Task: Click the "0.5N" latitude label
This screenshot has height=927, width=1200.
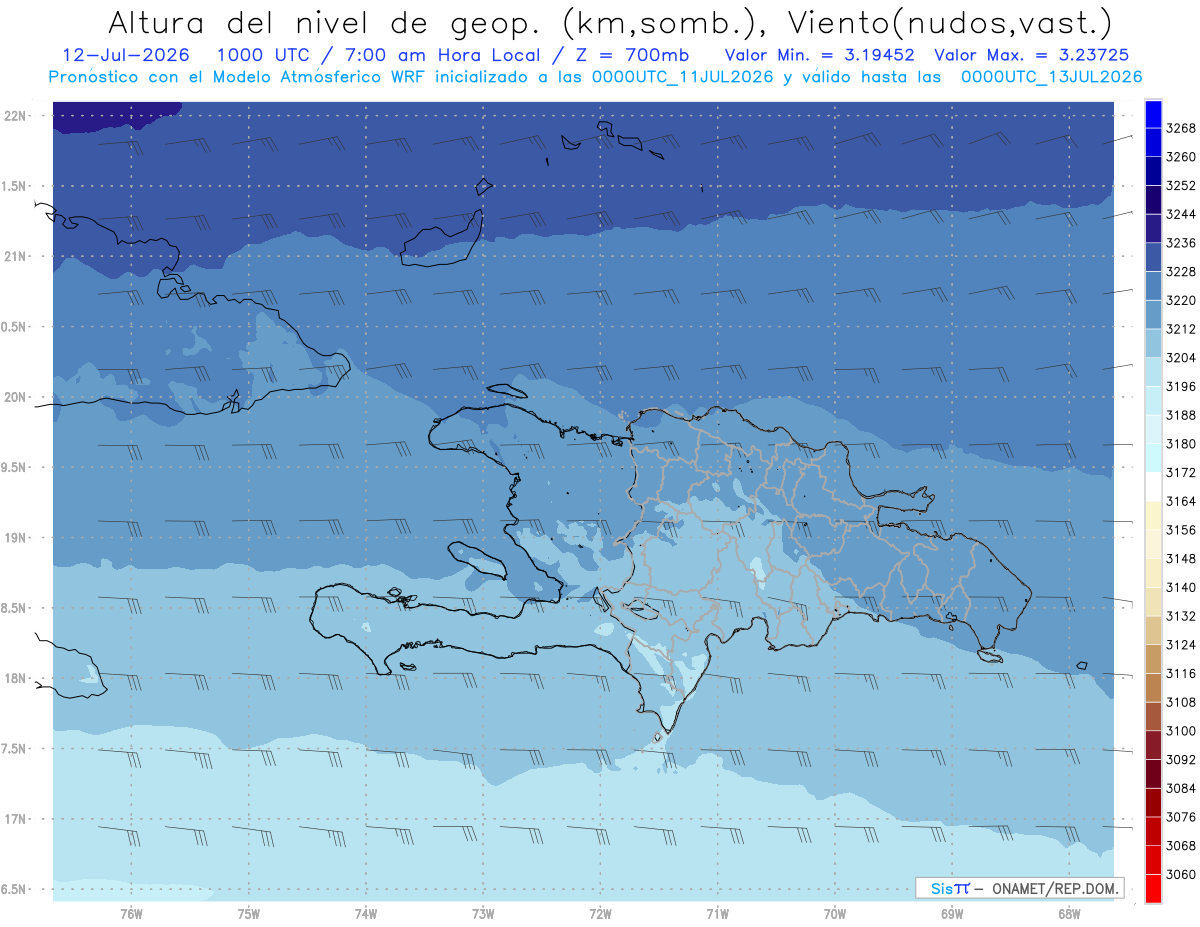Action: (x=15, y=327)
